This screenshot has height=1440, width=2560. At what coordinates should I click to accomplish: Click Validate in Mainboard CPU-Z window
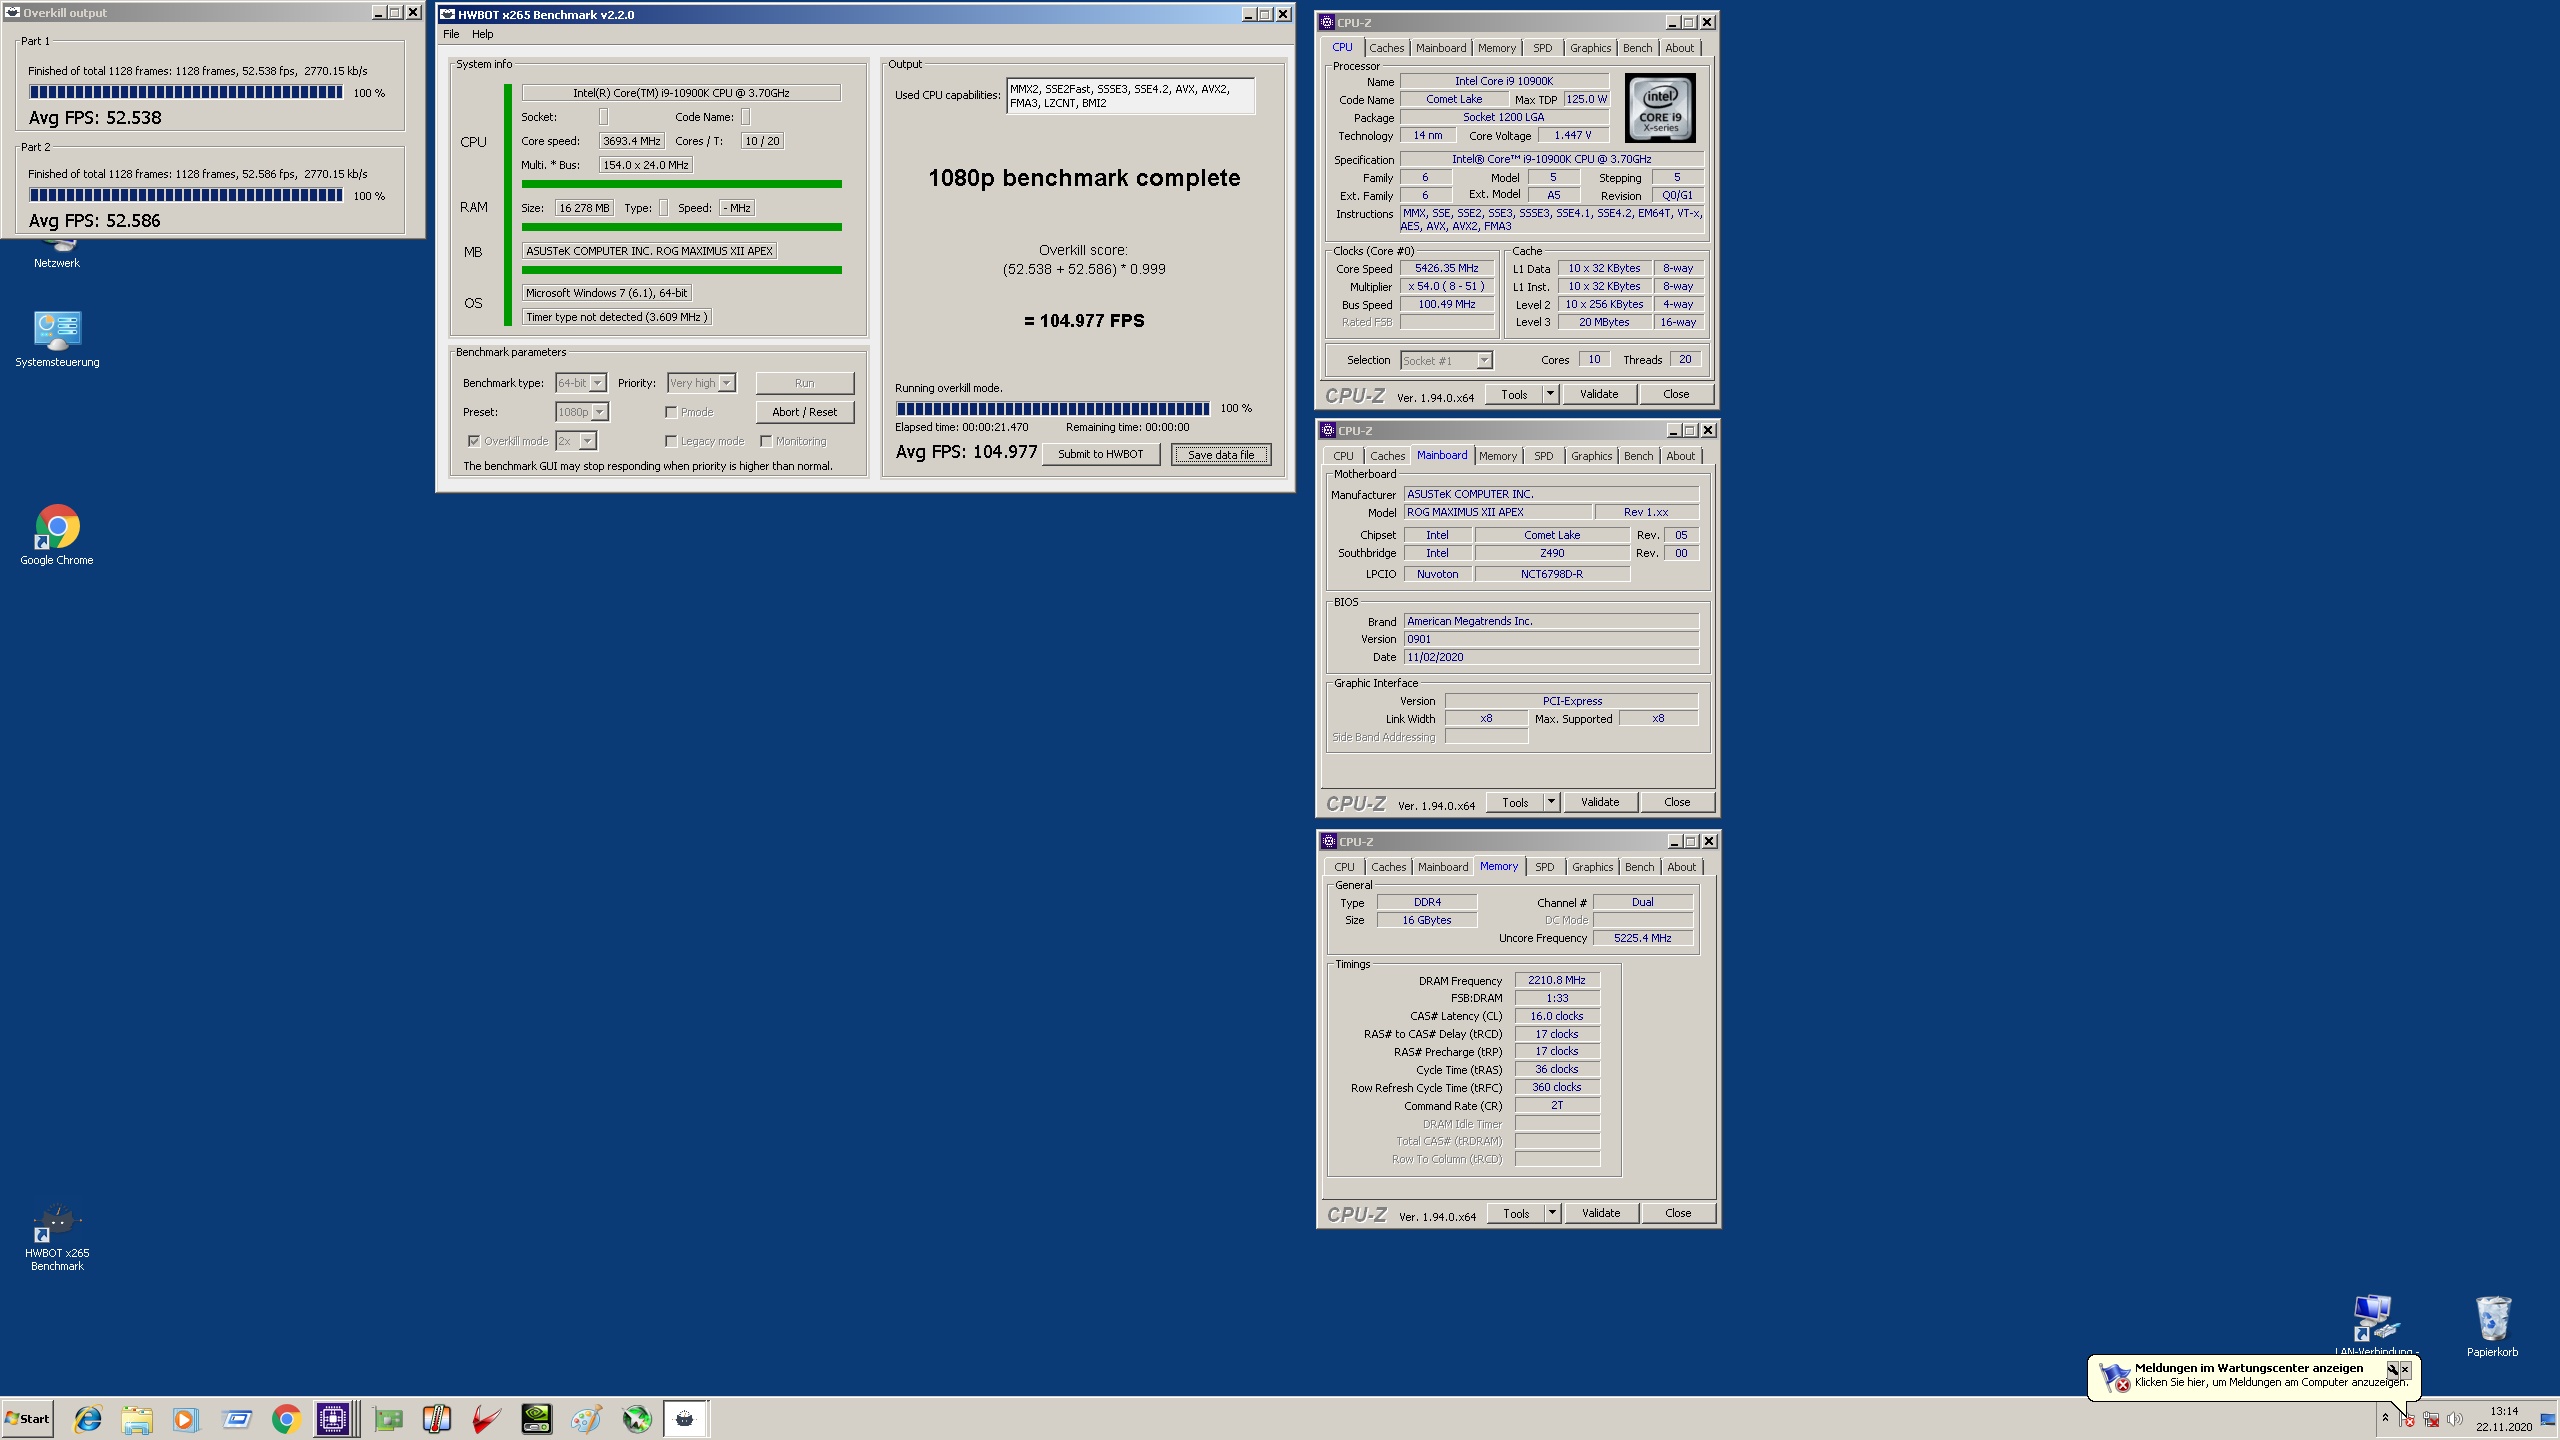click(1600, 802)
